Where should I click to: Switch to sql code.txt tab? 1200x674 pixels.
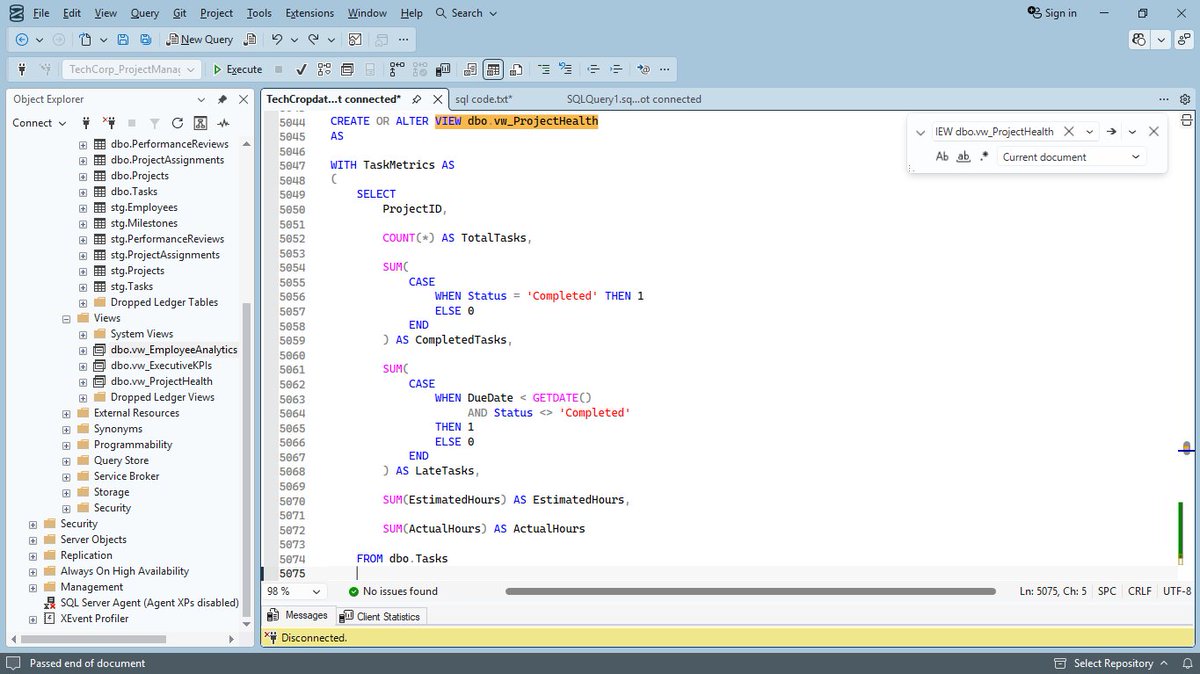coord(483,99)
